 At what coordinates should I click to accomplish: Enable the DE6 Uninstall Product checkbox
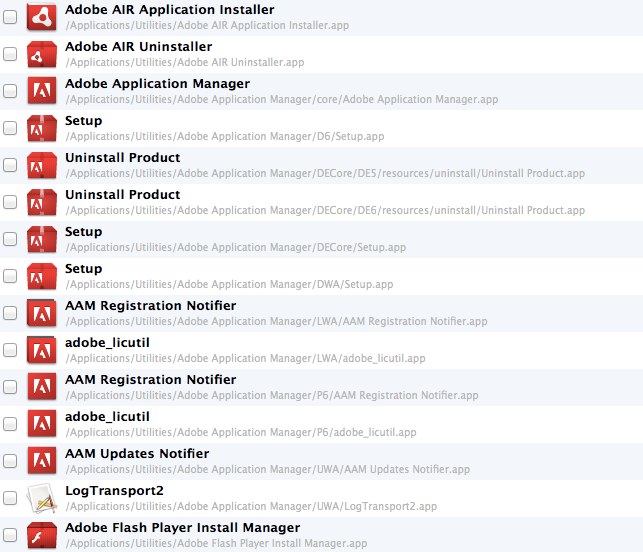(x=10, y=202)
